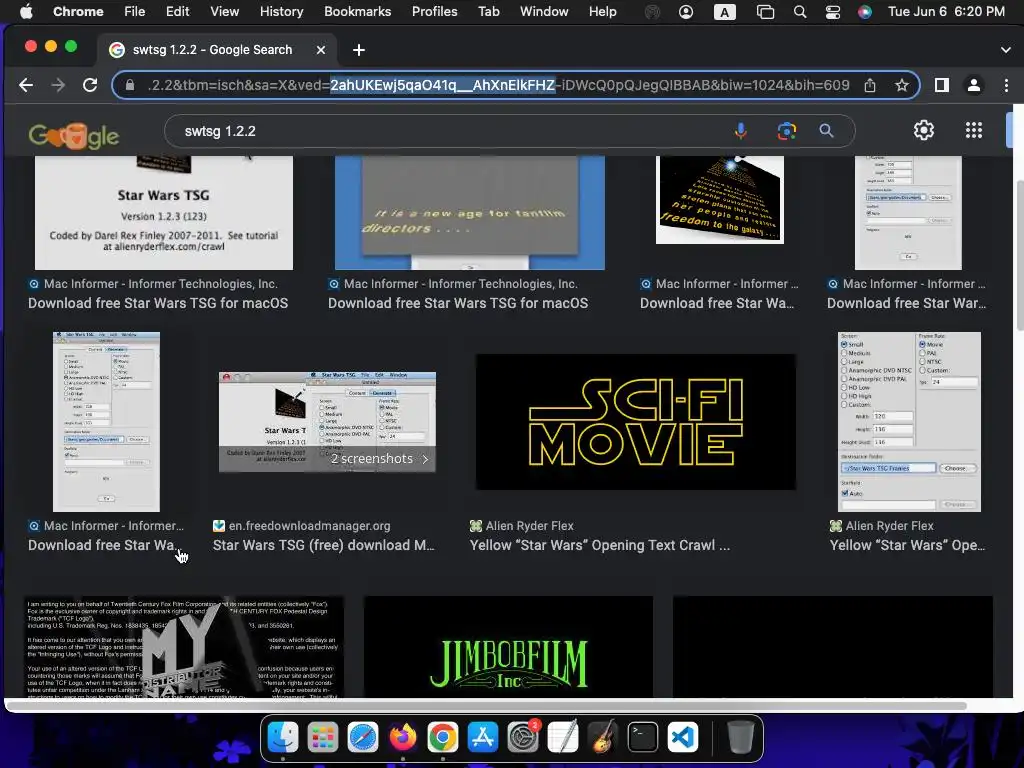Open the SCI-FI MOVIE logo image
This screenshot has width=1024, height=768.
click(635, 422)
